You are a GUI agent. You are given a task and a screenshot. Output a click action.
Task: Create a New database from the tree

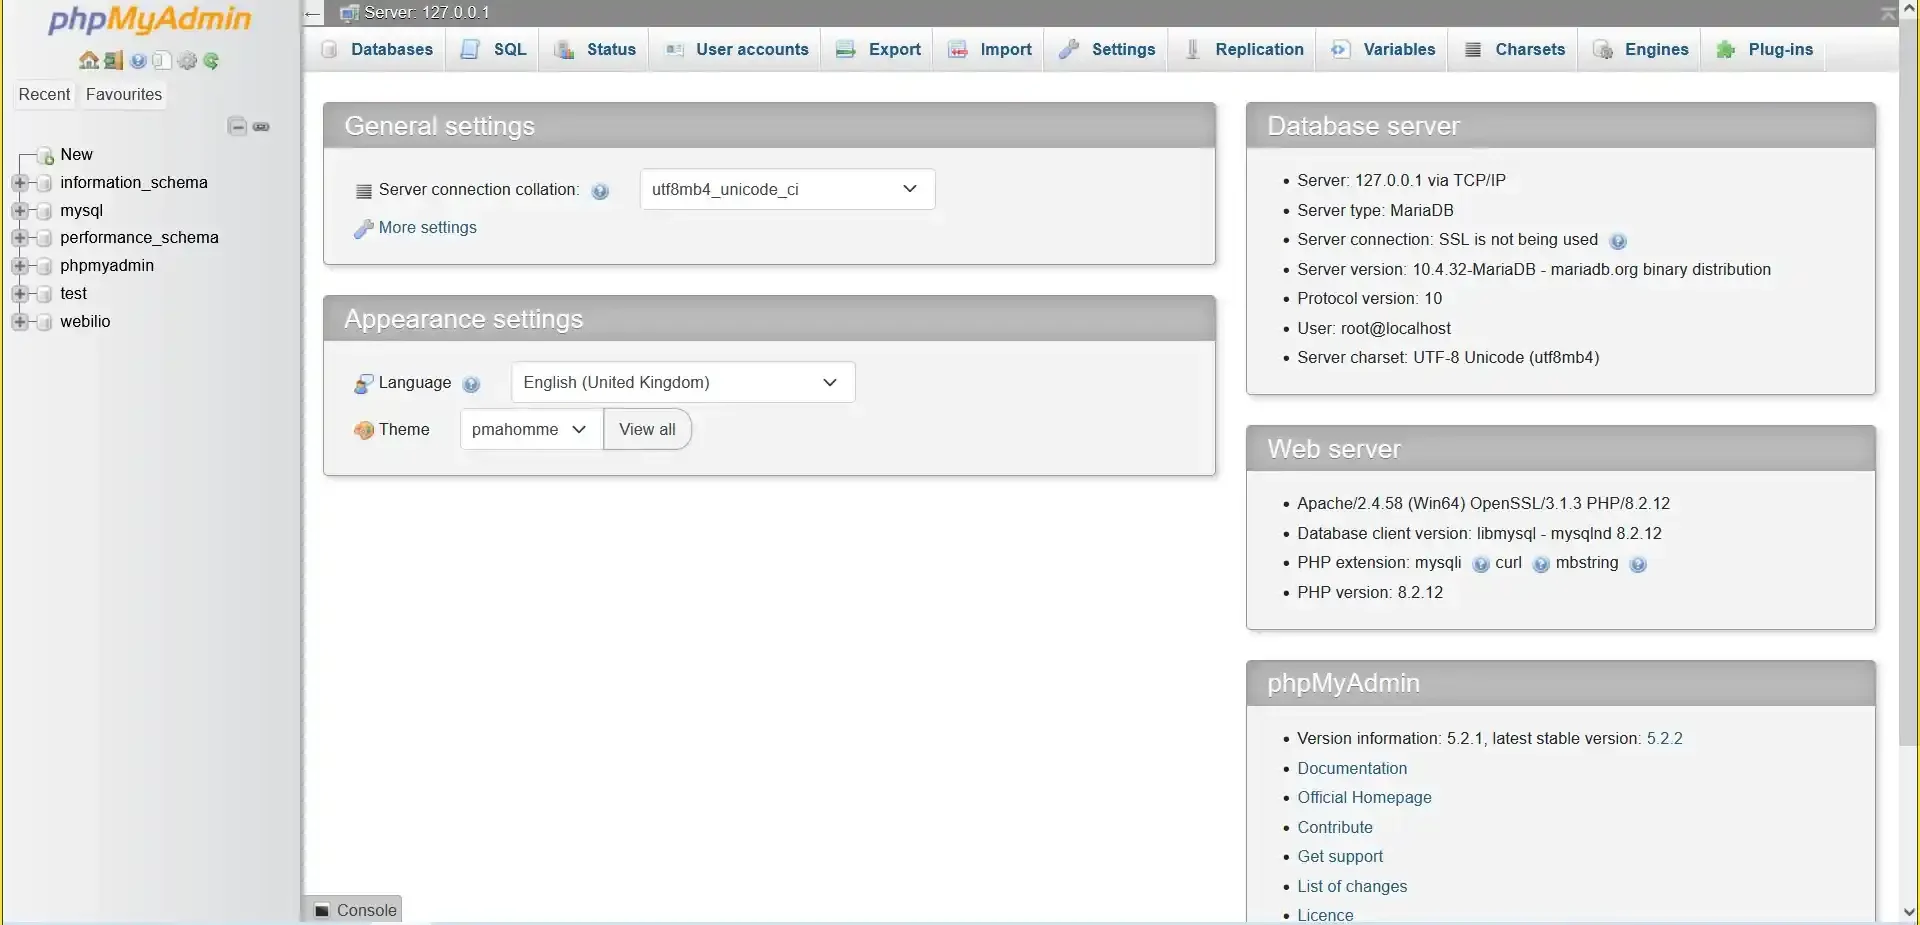click(x=76, y=155)
